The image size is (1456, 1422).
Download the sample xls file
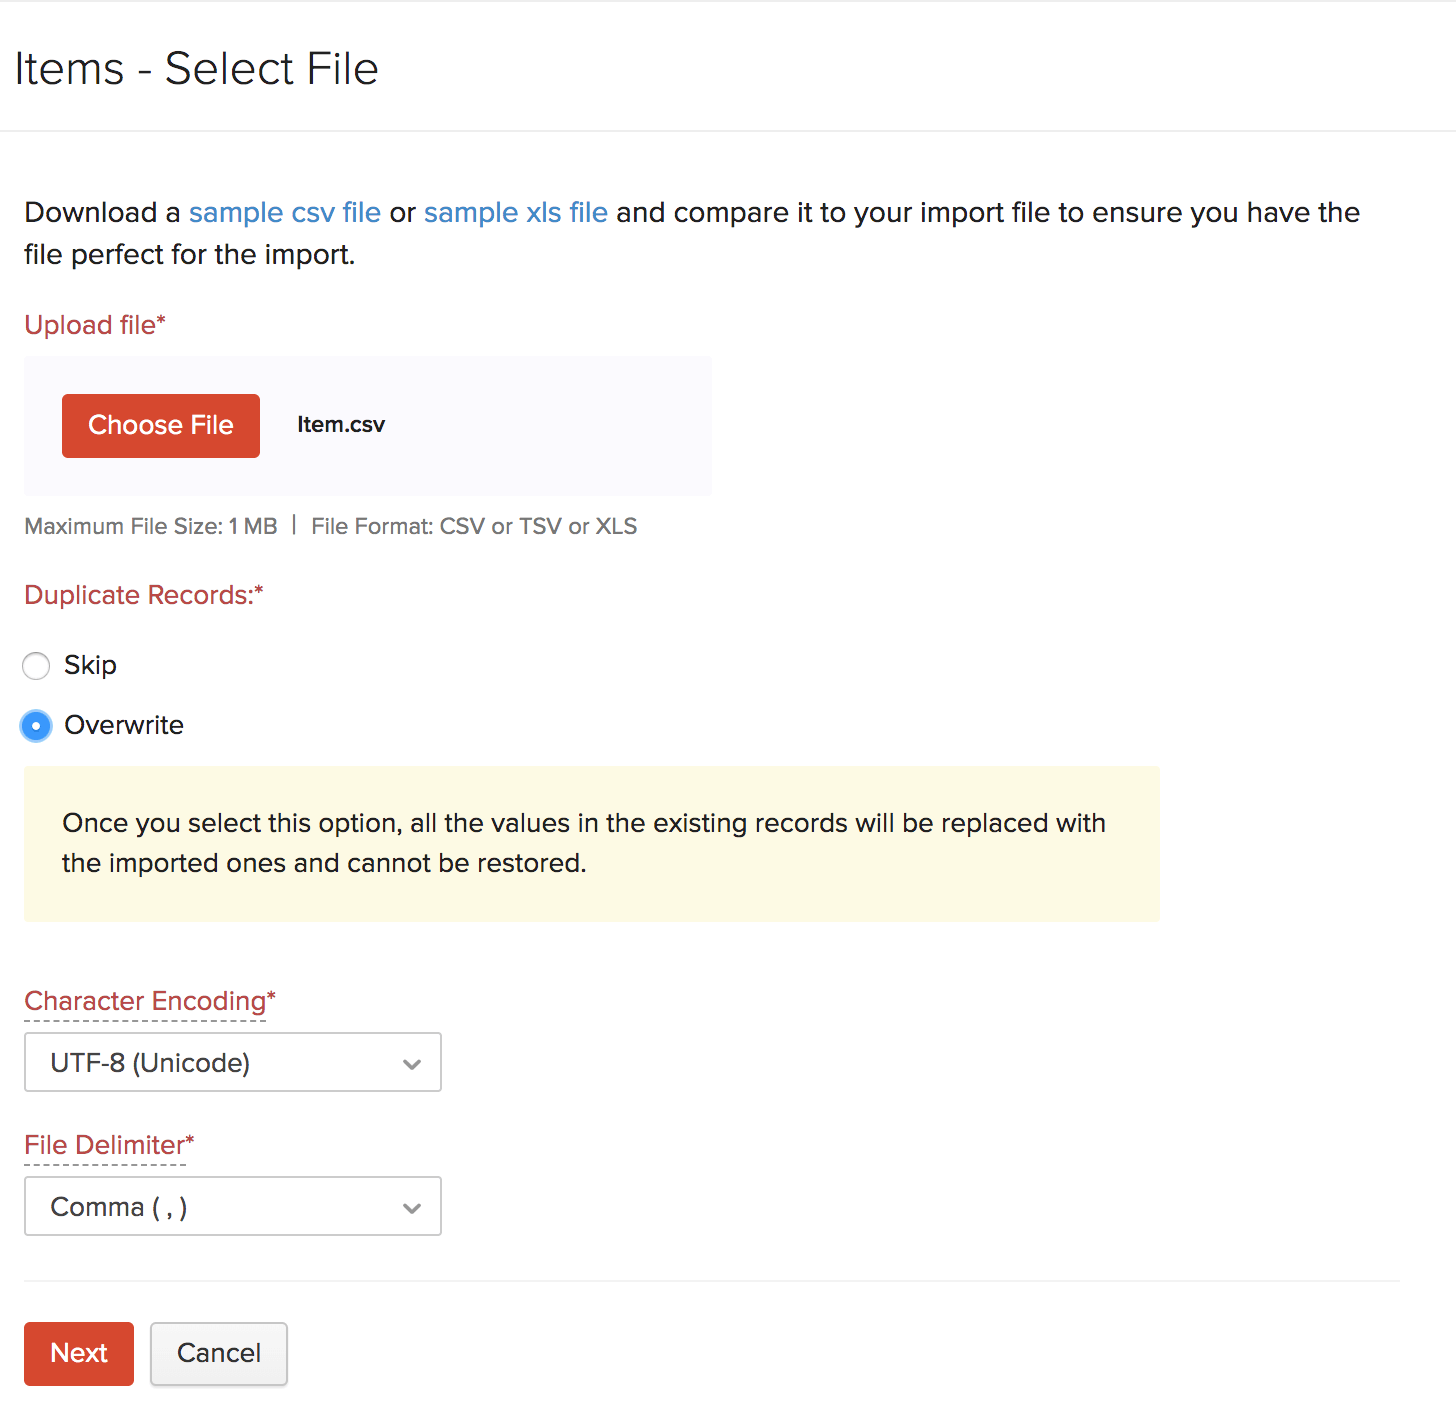514,212
